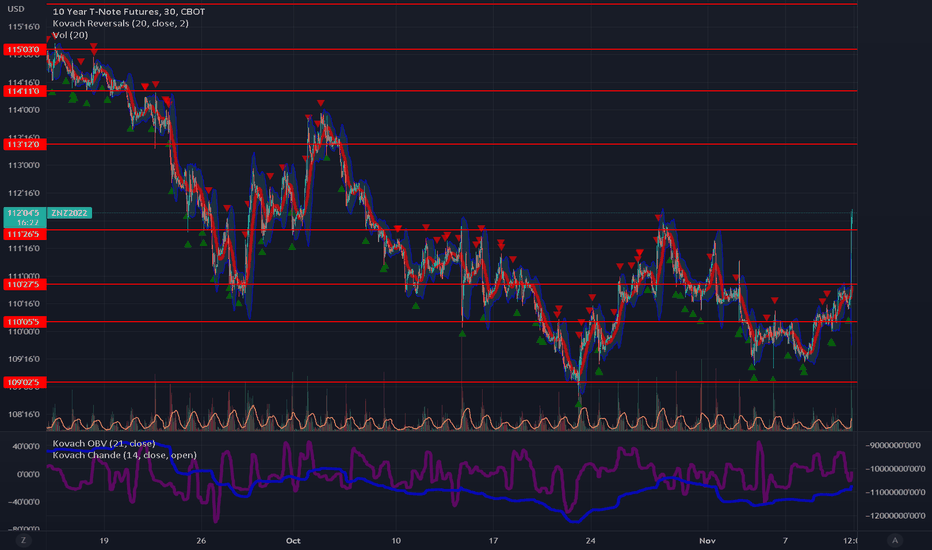The image size is (932, 550).
Task: Click the 24 date on time axis
Action: 590,540
